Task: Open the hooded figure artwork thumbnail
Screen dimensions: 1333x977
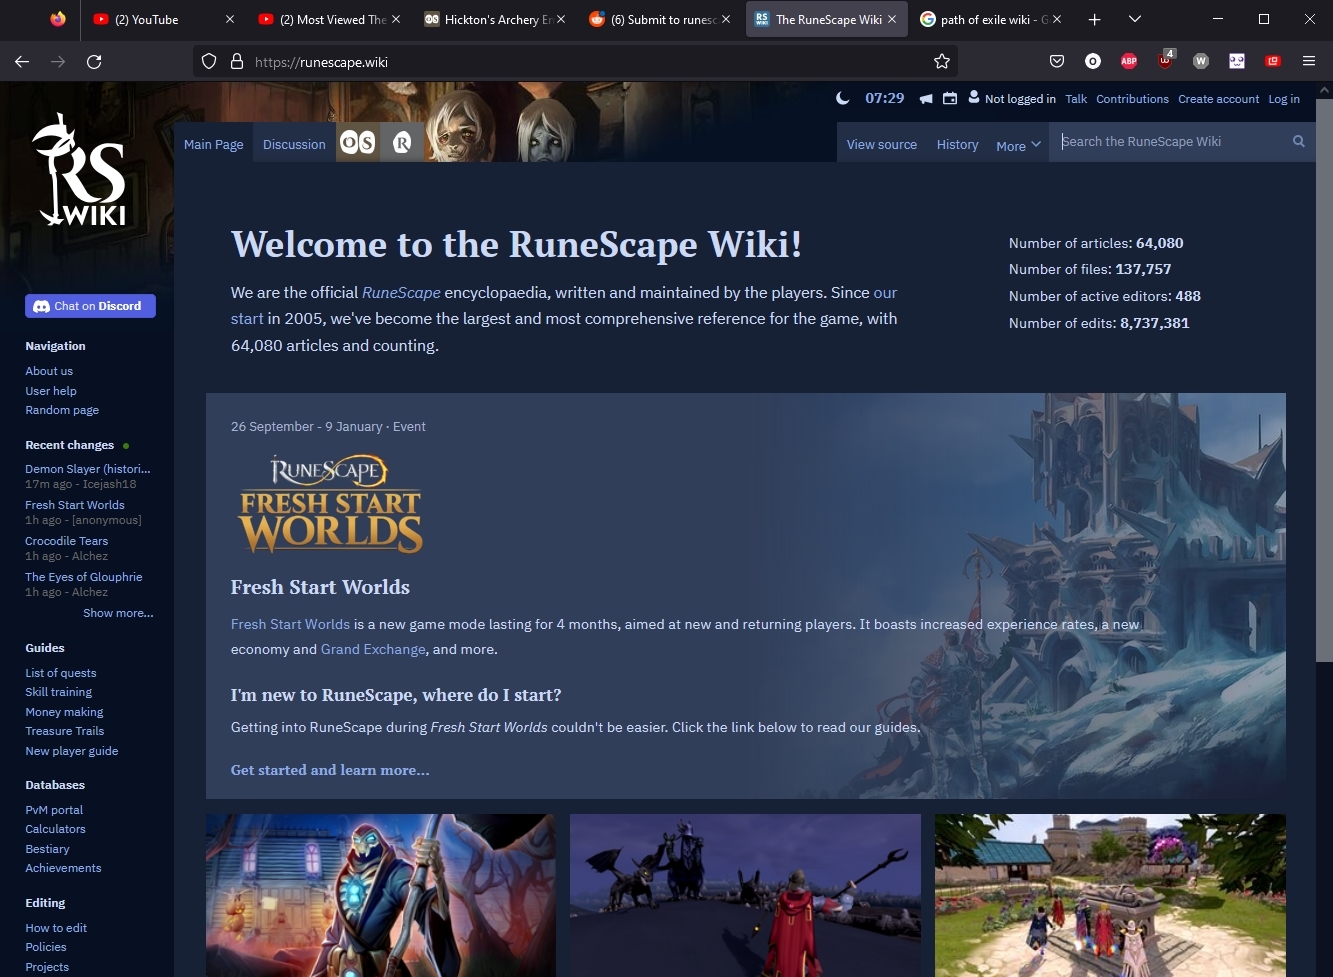Action: (381, 895)
